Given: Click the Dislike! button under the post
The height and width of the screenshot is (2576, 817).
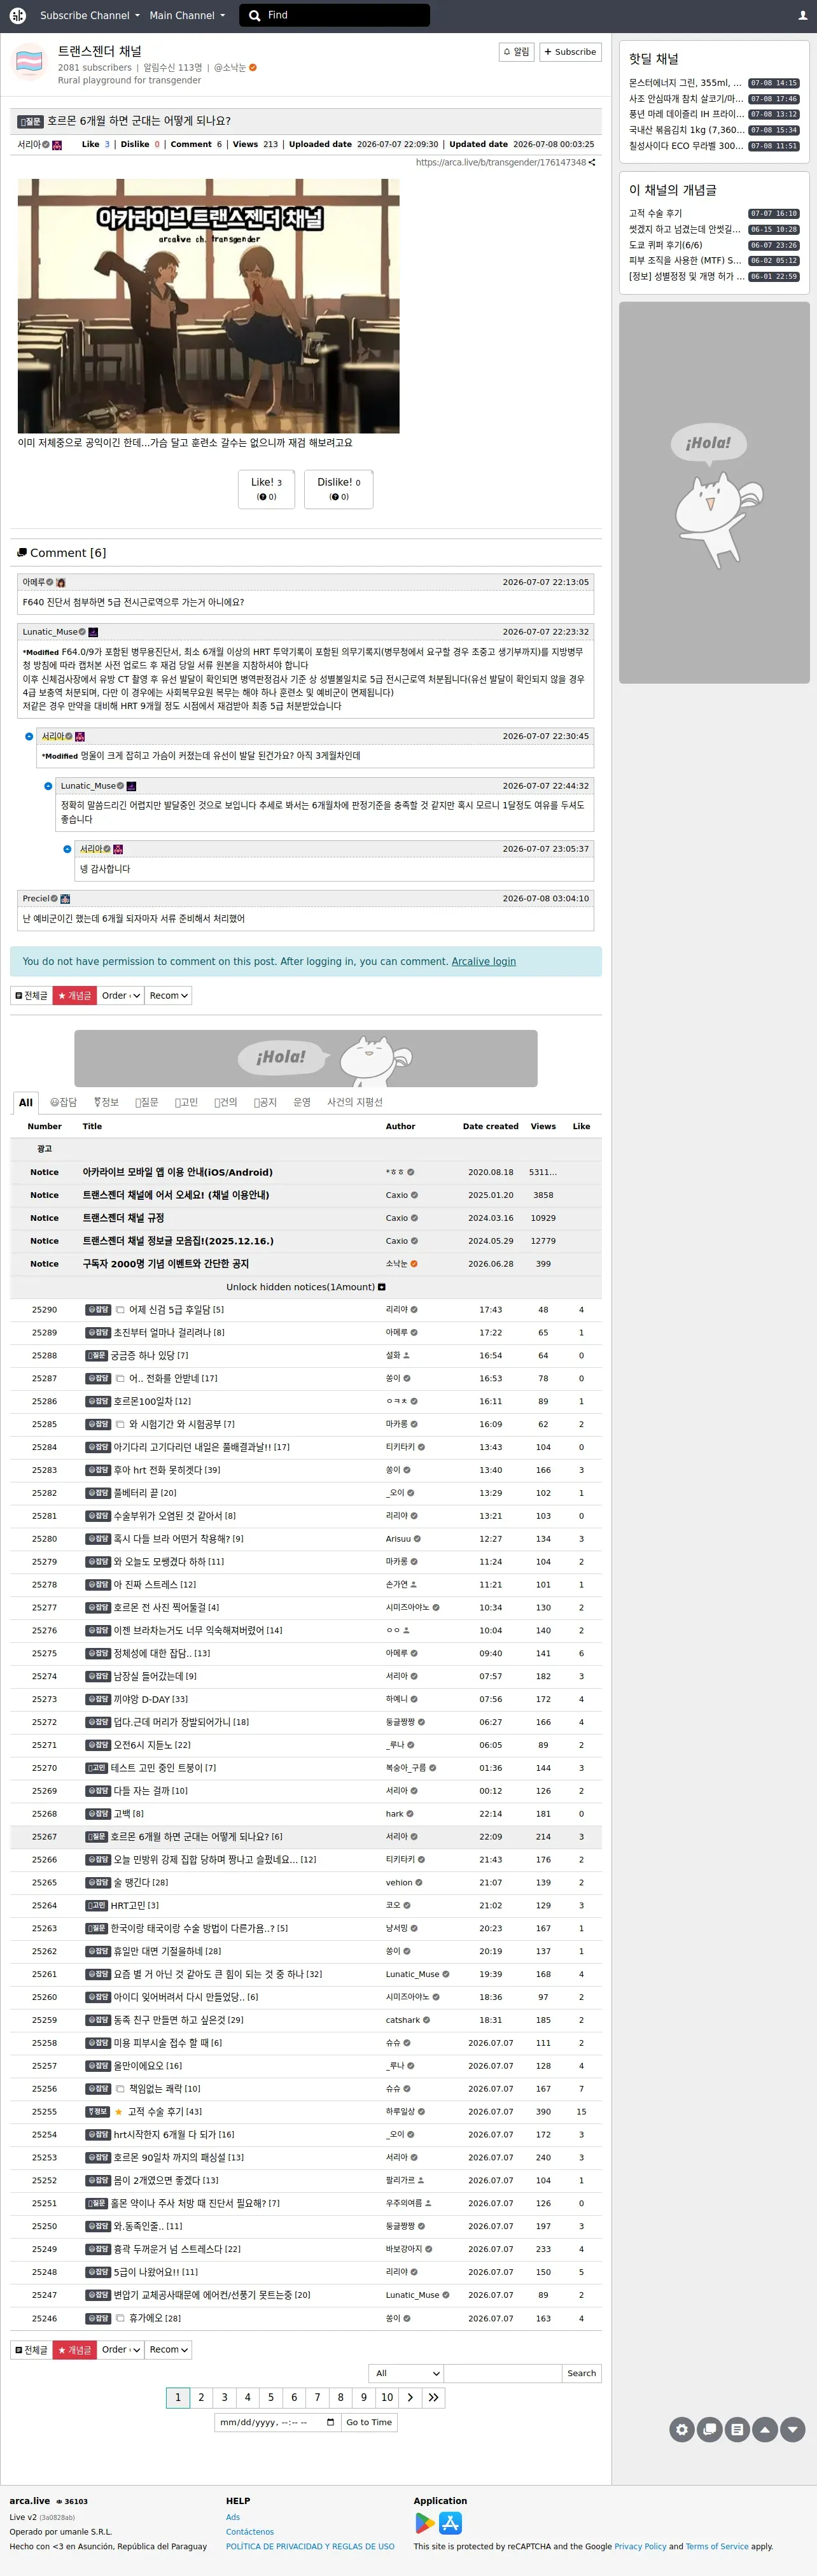Looking at the screenshot, I should point(339,489).
